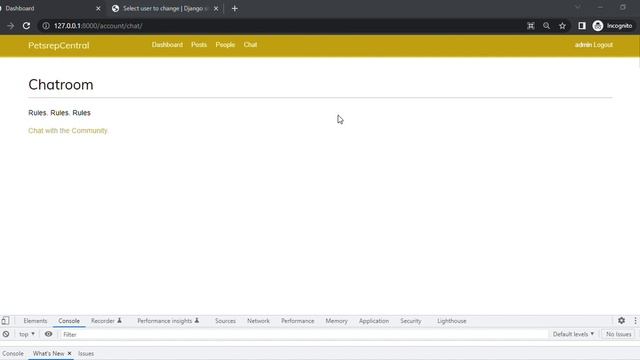Open the Performance insights tab

coord(168,321)
